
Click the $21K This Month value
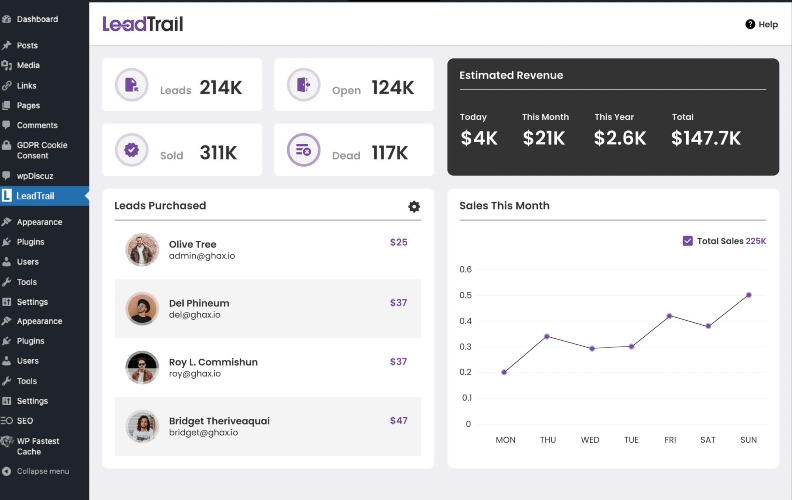click(x=543, y=138)
